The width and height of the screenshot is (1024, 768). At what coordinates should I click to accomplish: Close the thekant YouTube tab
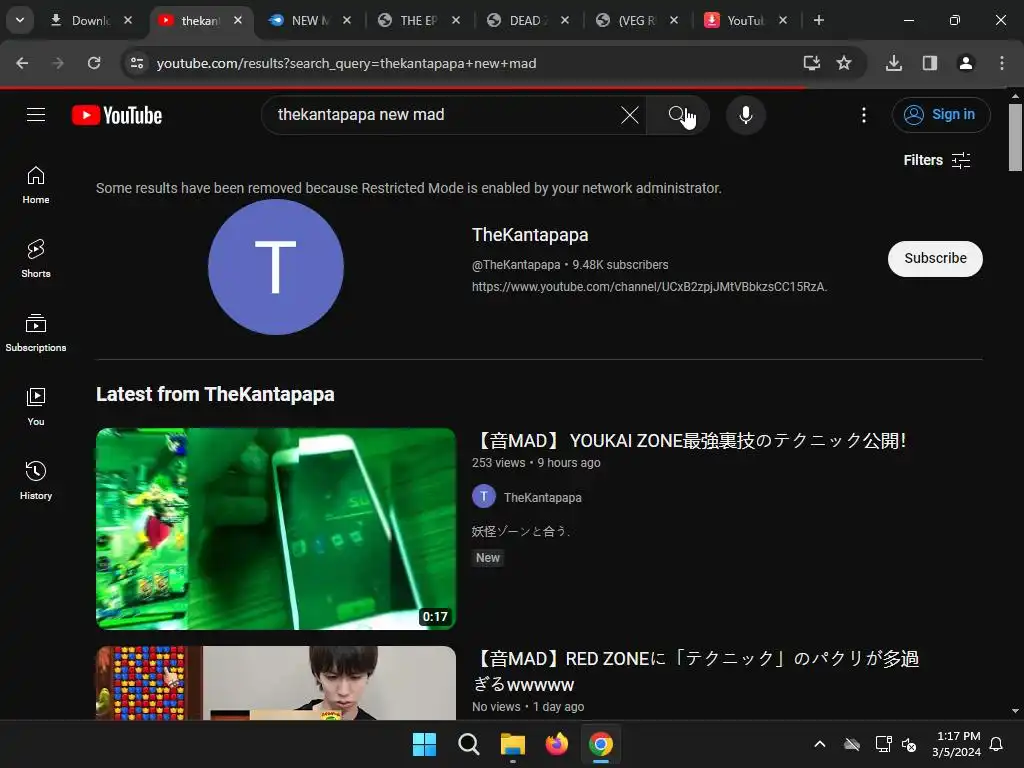click(x=238, y=20)
